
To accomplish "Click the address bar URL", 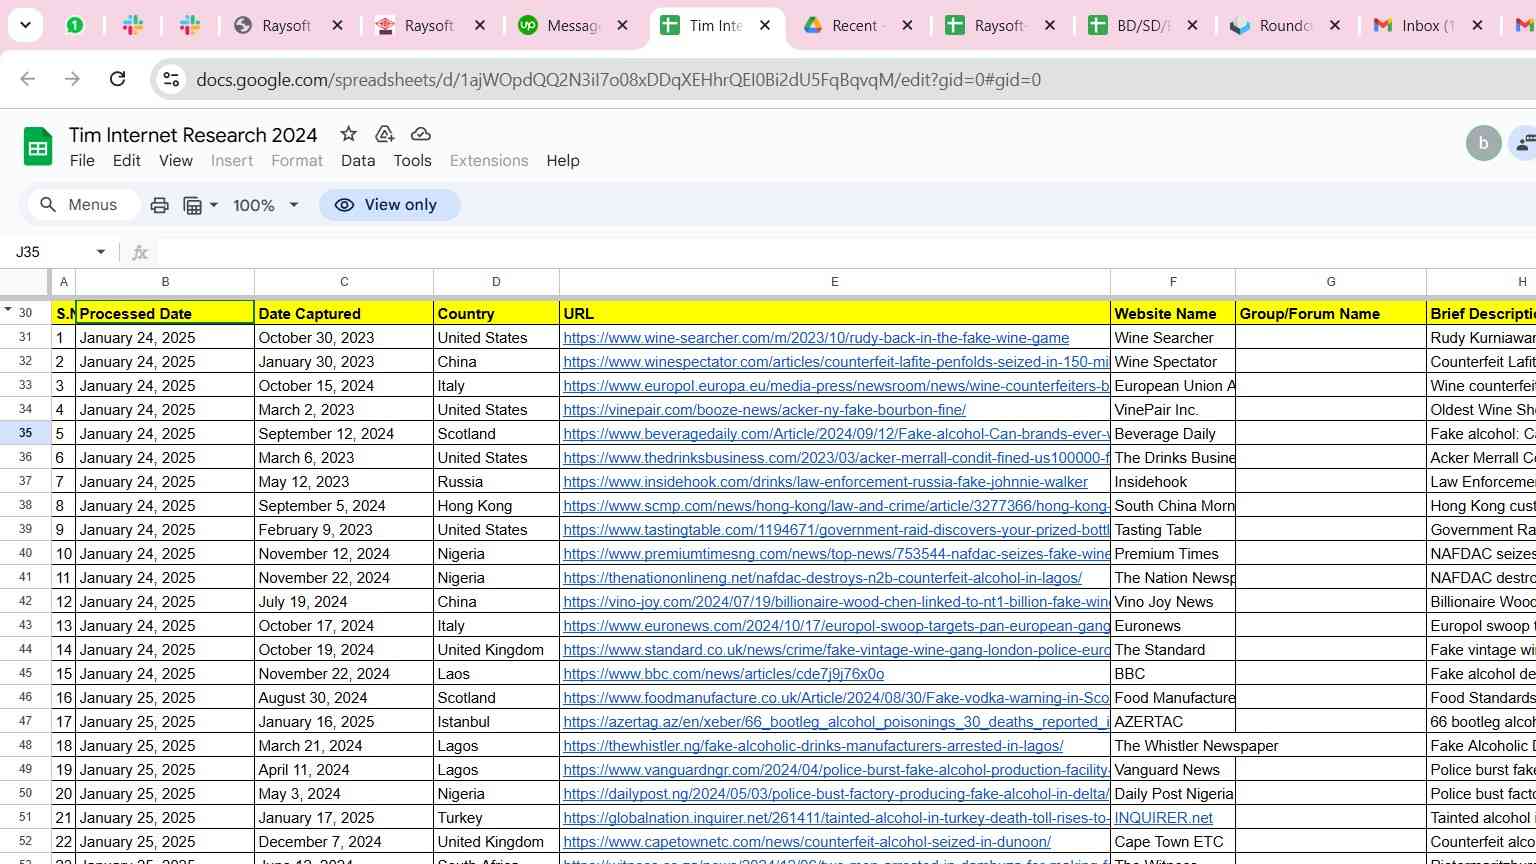I will coord(618,79).
